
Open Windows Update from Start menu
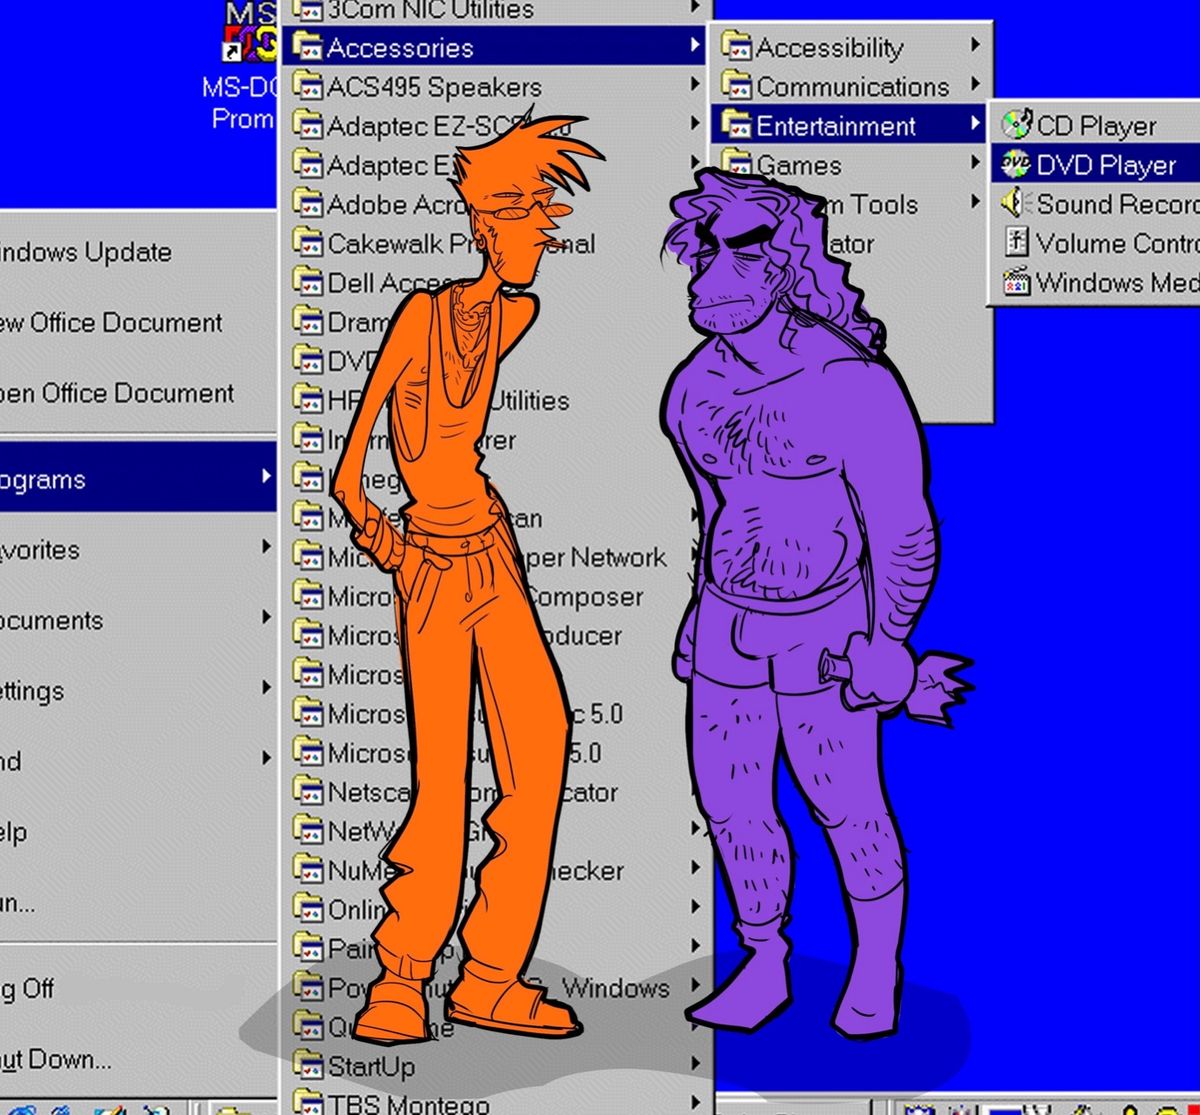(x=138, y=252)
